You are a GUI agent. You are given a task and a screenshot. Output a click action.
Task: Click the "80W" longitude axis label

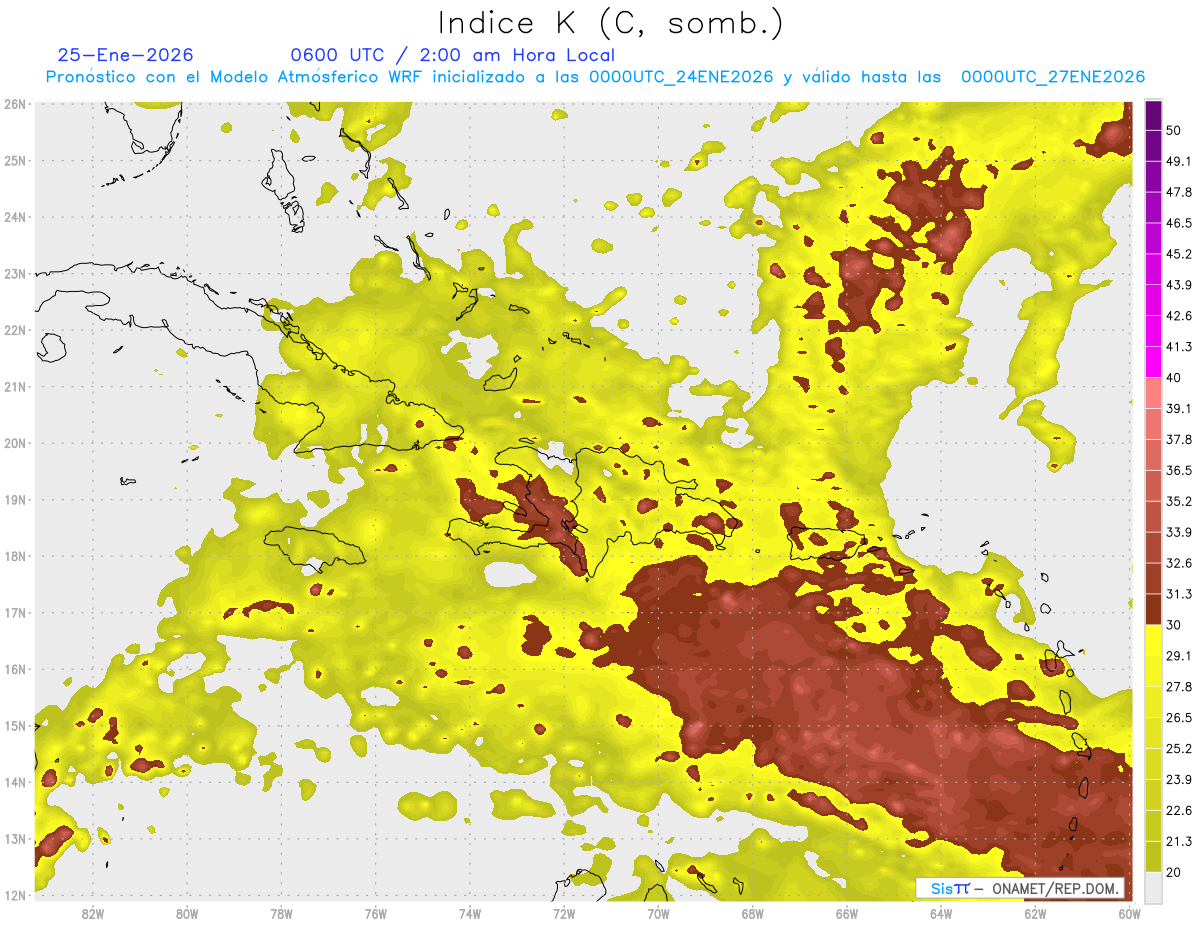point(187,913)
